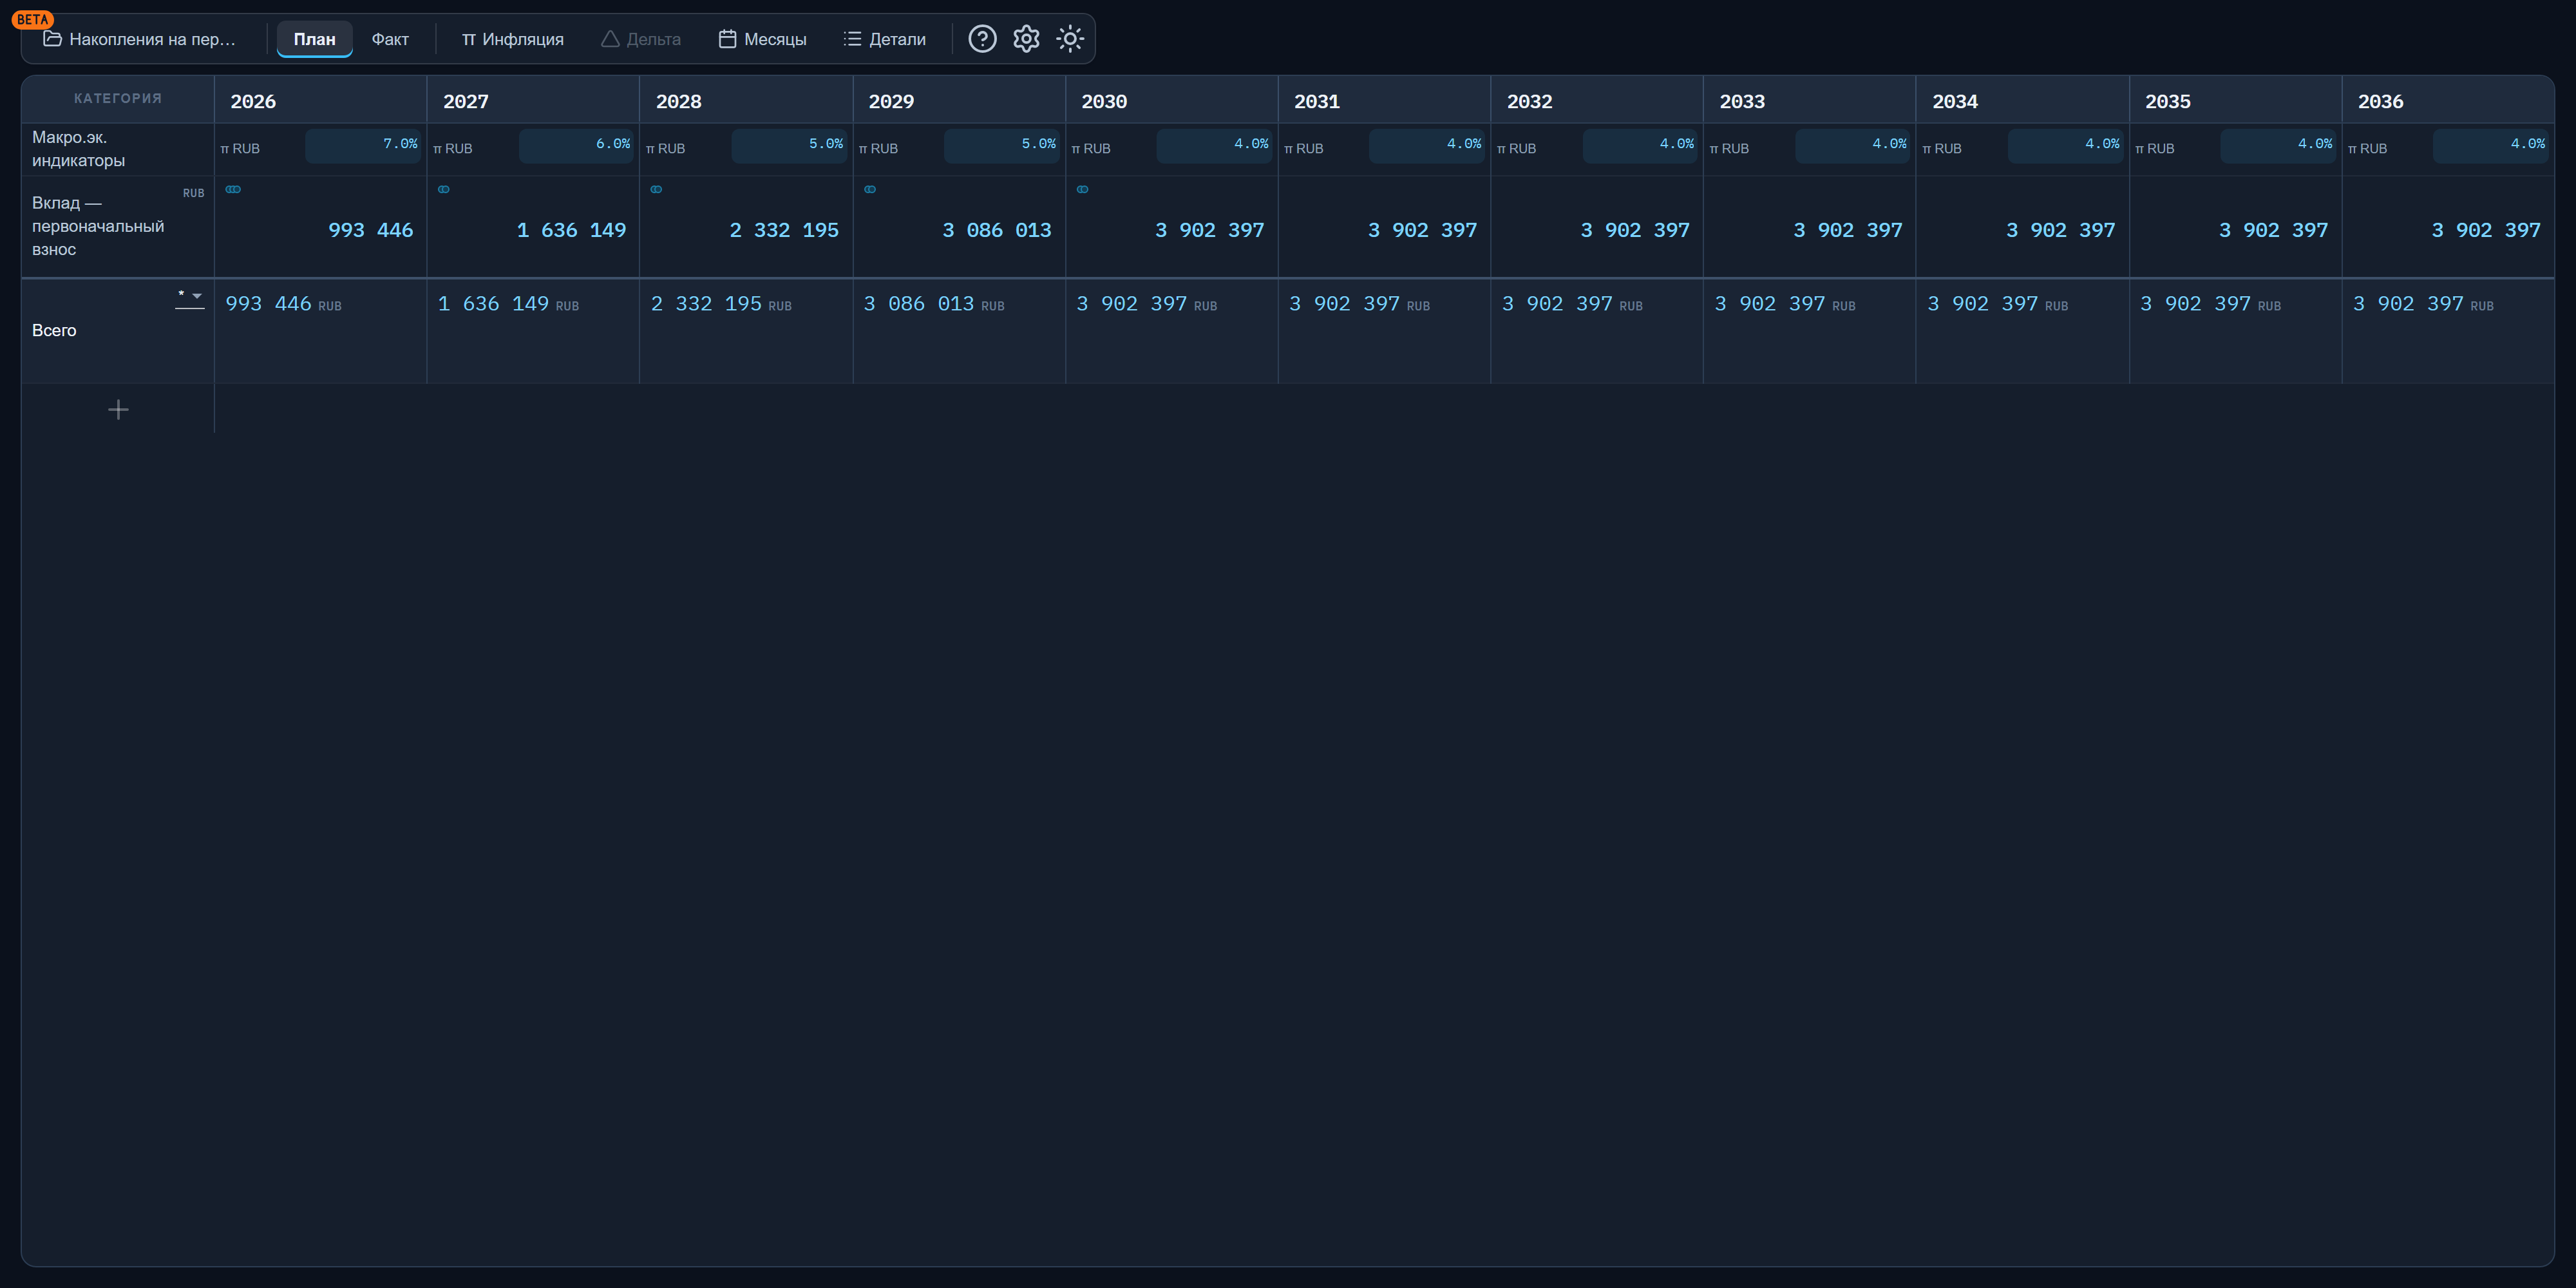The width and height of the screenshot is (2576, 1288).
Task: Click the 2027 total 1 636 149 RUB
Action: 508,303
